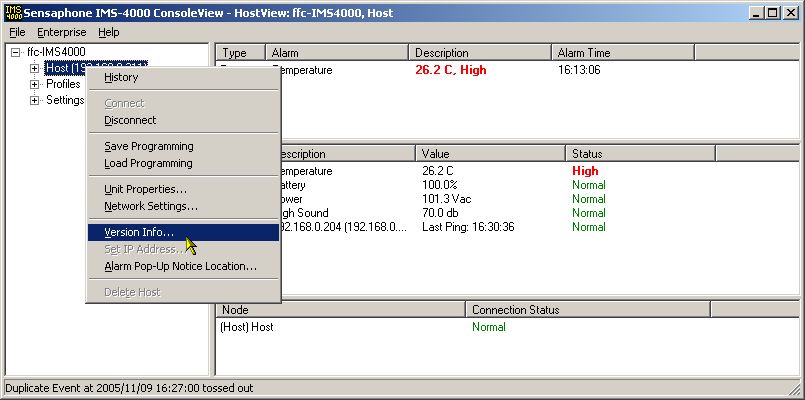Select the ffc-IMS4000 root item
805x400 pixels.
click(x=56, y=52)
